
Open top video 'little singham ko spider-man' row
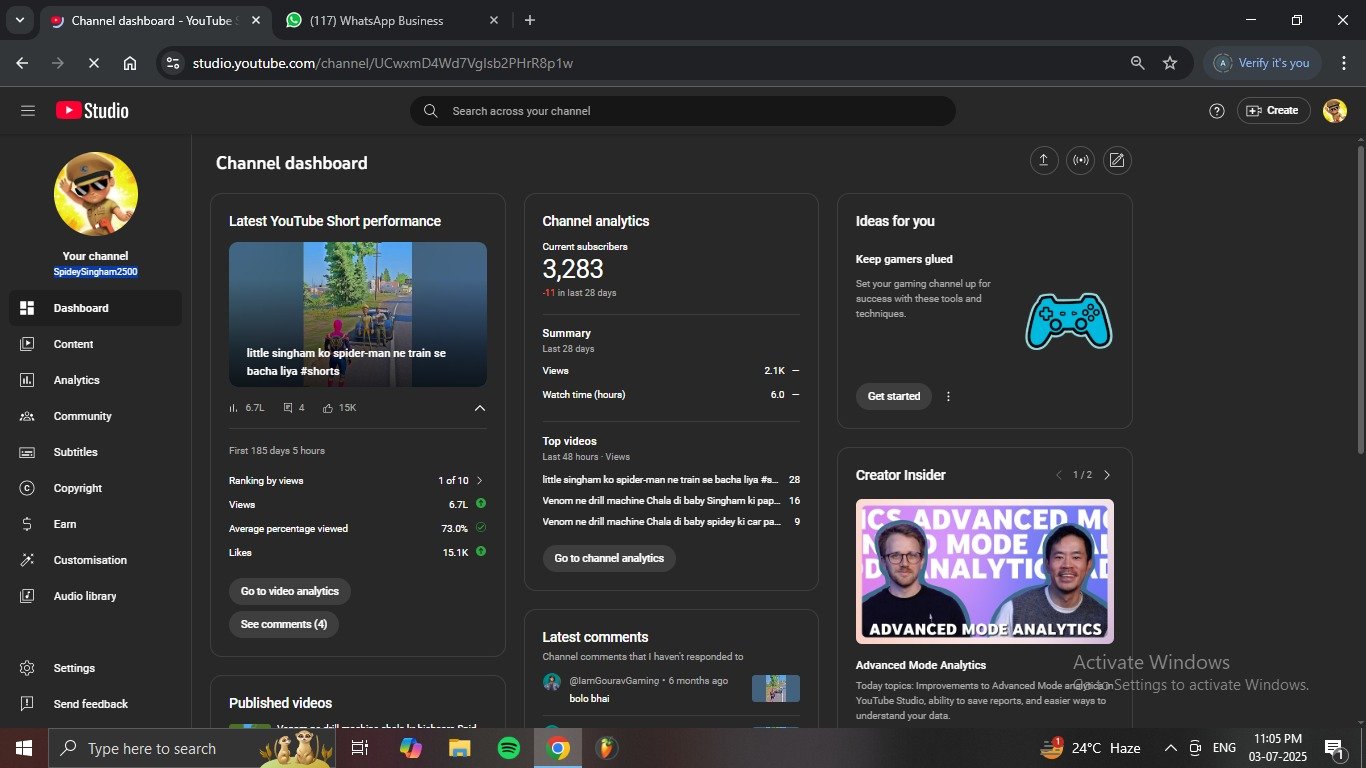pyautogui.click(x=671, y=480)
